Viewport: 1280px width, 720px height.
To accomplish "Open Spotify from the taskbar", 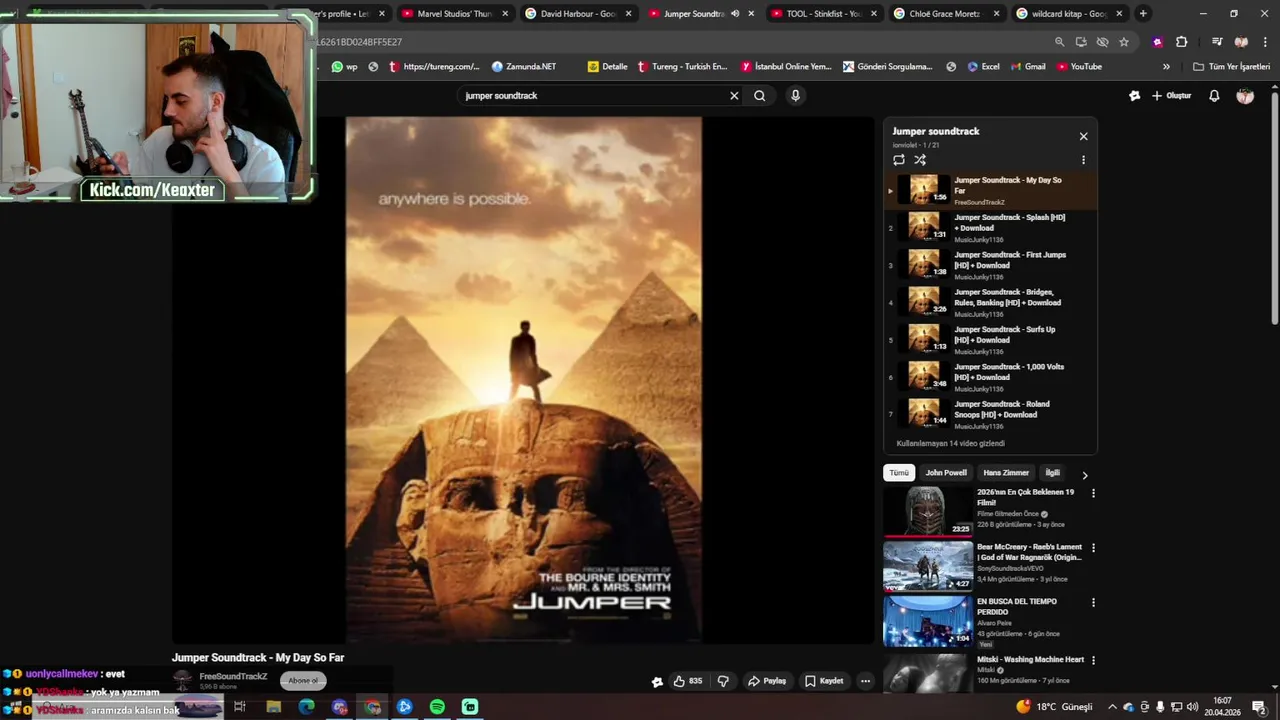I will coord(437,707).
